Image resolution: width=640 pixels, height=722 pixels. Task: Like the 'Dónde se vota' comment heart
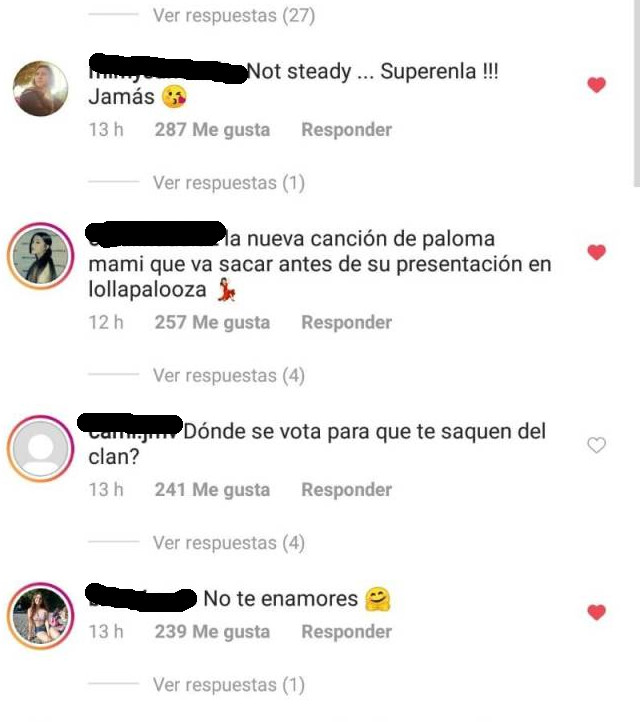pos(596,445)
